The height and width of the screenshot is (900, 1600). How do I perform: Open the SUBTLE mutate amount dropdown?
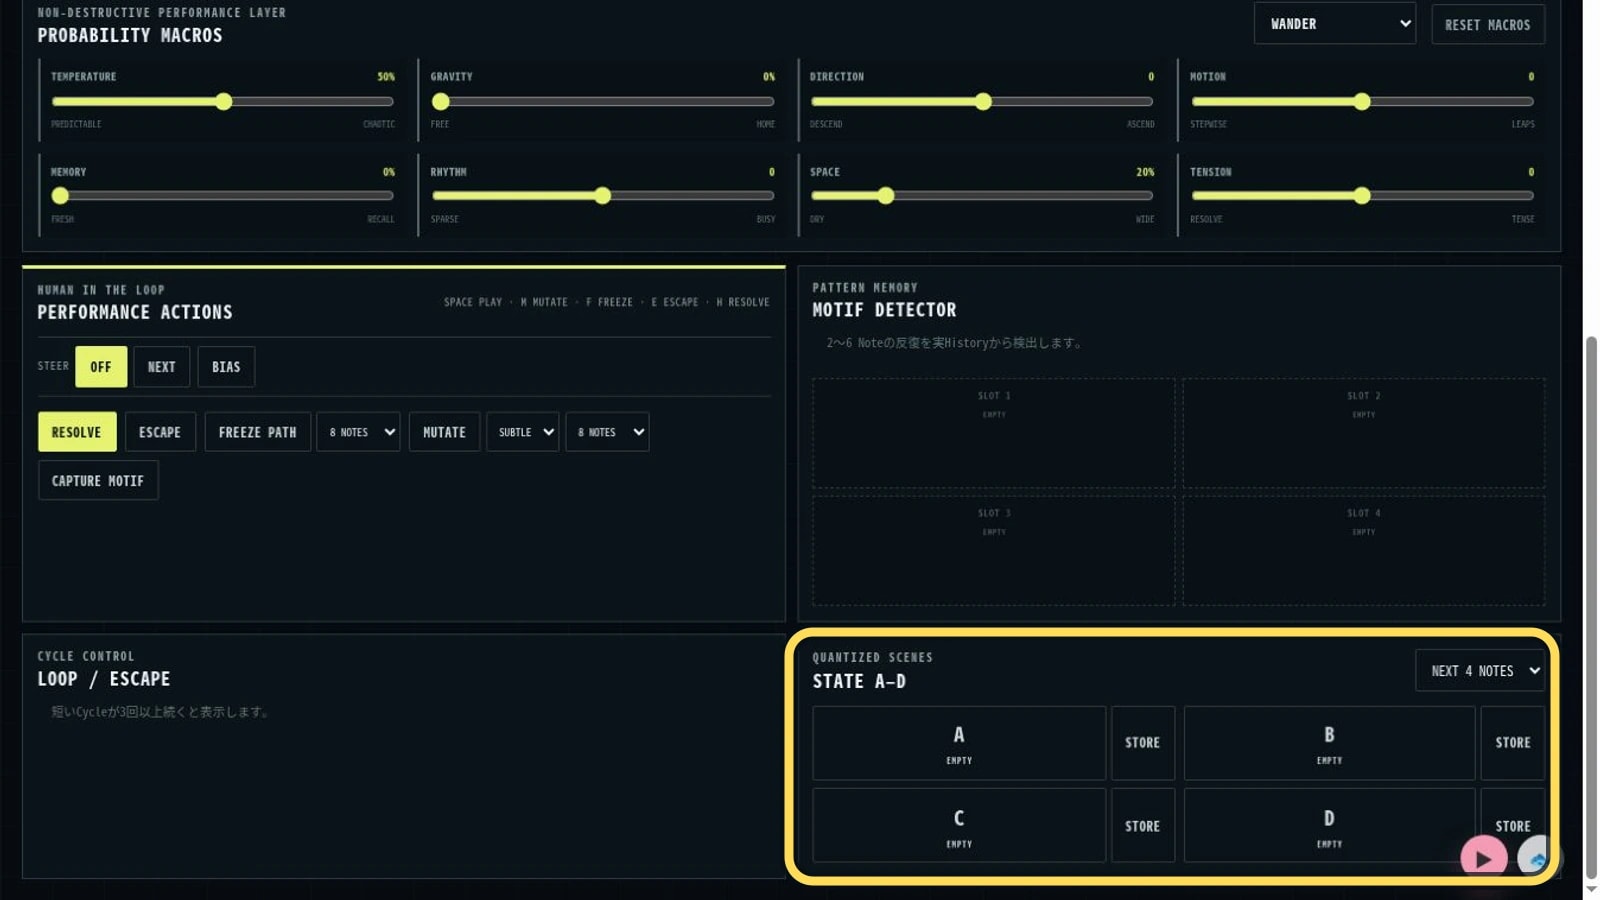522,432
